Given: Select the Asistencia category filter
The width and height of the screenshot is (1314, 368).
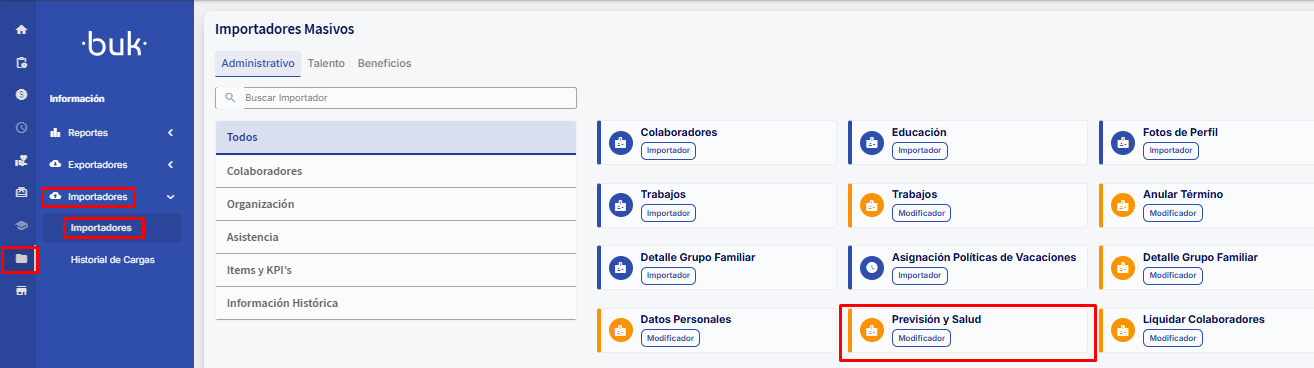Looking at the screenshot, I should (x=396, y=237).
